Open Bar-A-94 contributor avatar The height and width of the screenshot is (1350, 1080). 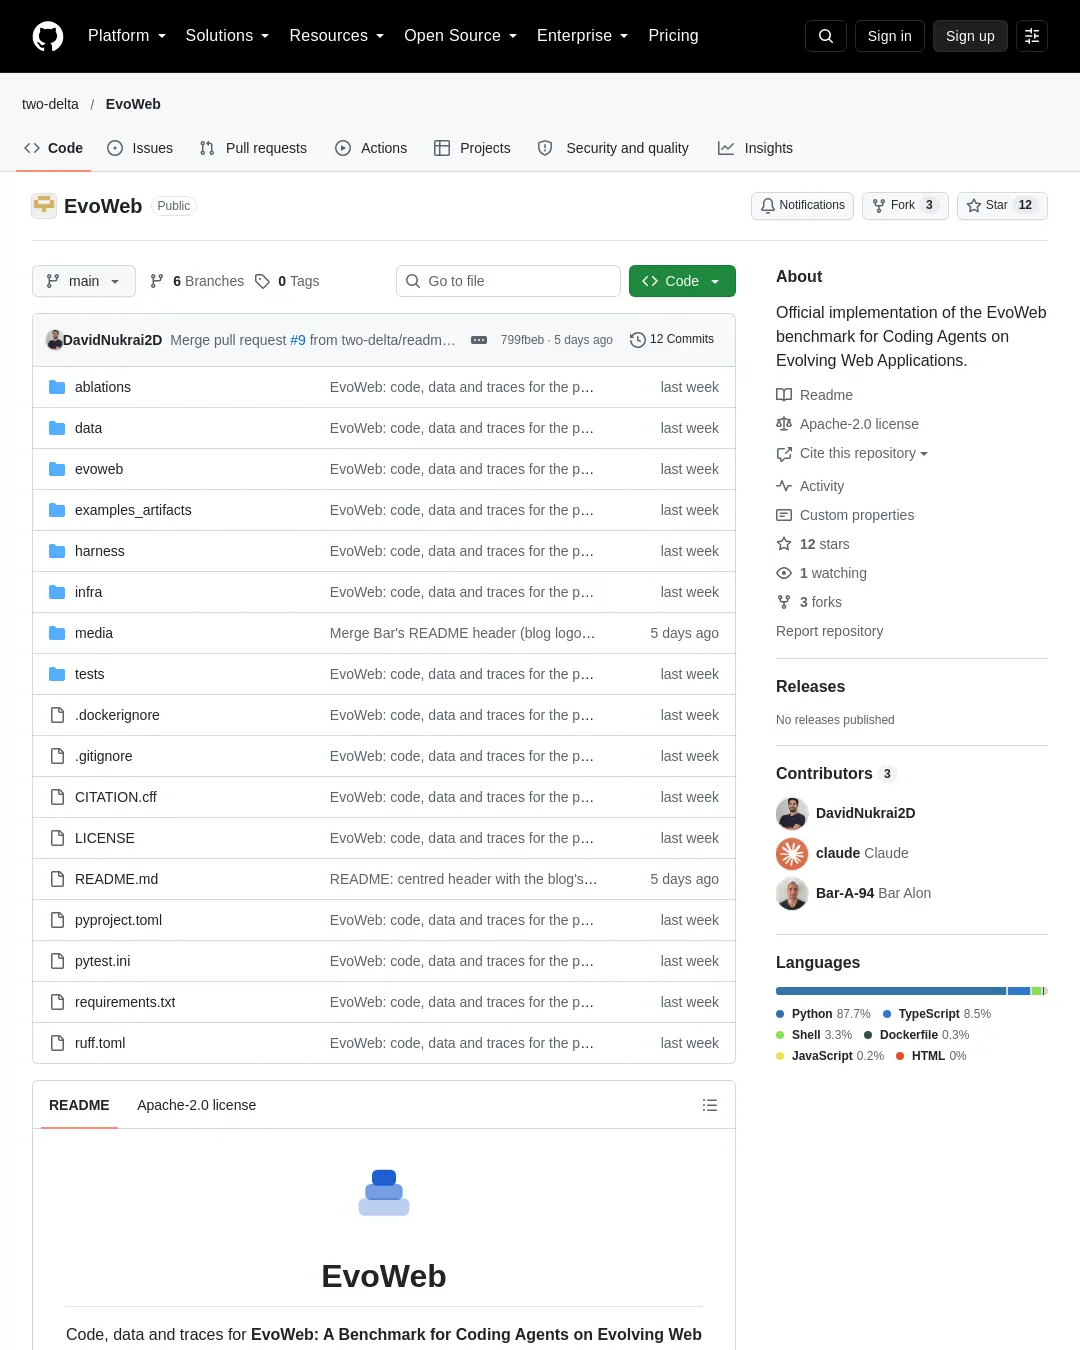pos(792,893)
